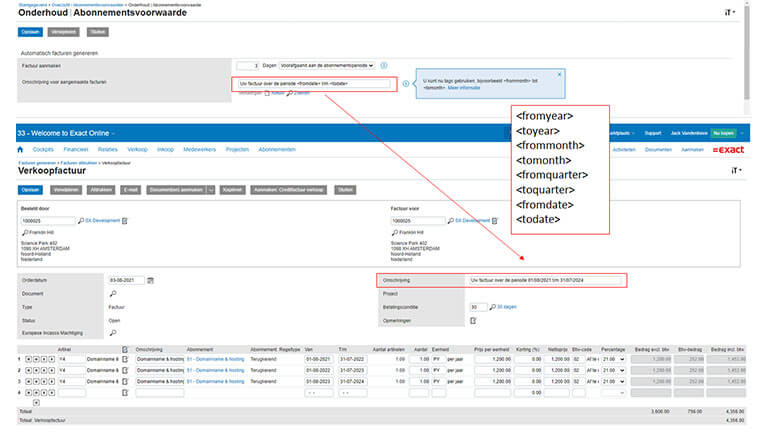Screen dimensions: 768x432
Task: Click magnifier before Franklin Hill under Factuur voor
Action: (x=394, y=233)
